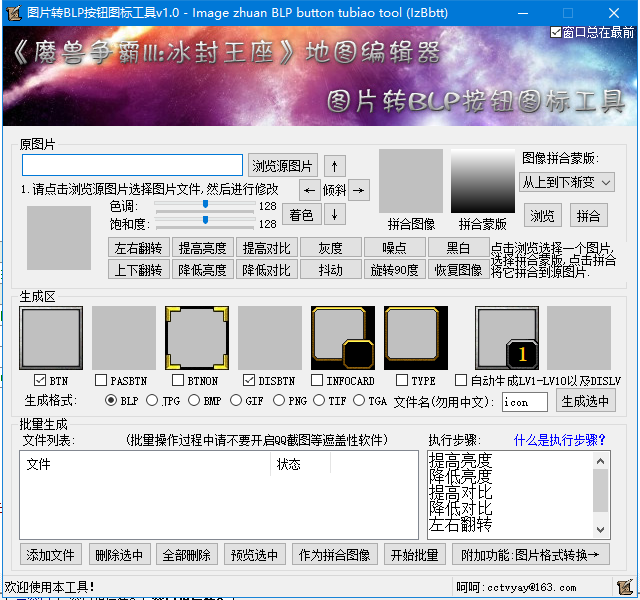The width and height of the screenshot is (640, 600).
Task: Click the source image preview thumbnail
Action: [59, 238]
